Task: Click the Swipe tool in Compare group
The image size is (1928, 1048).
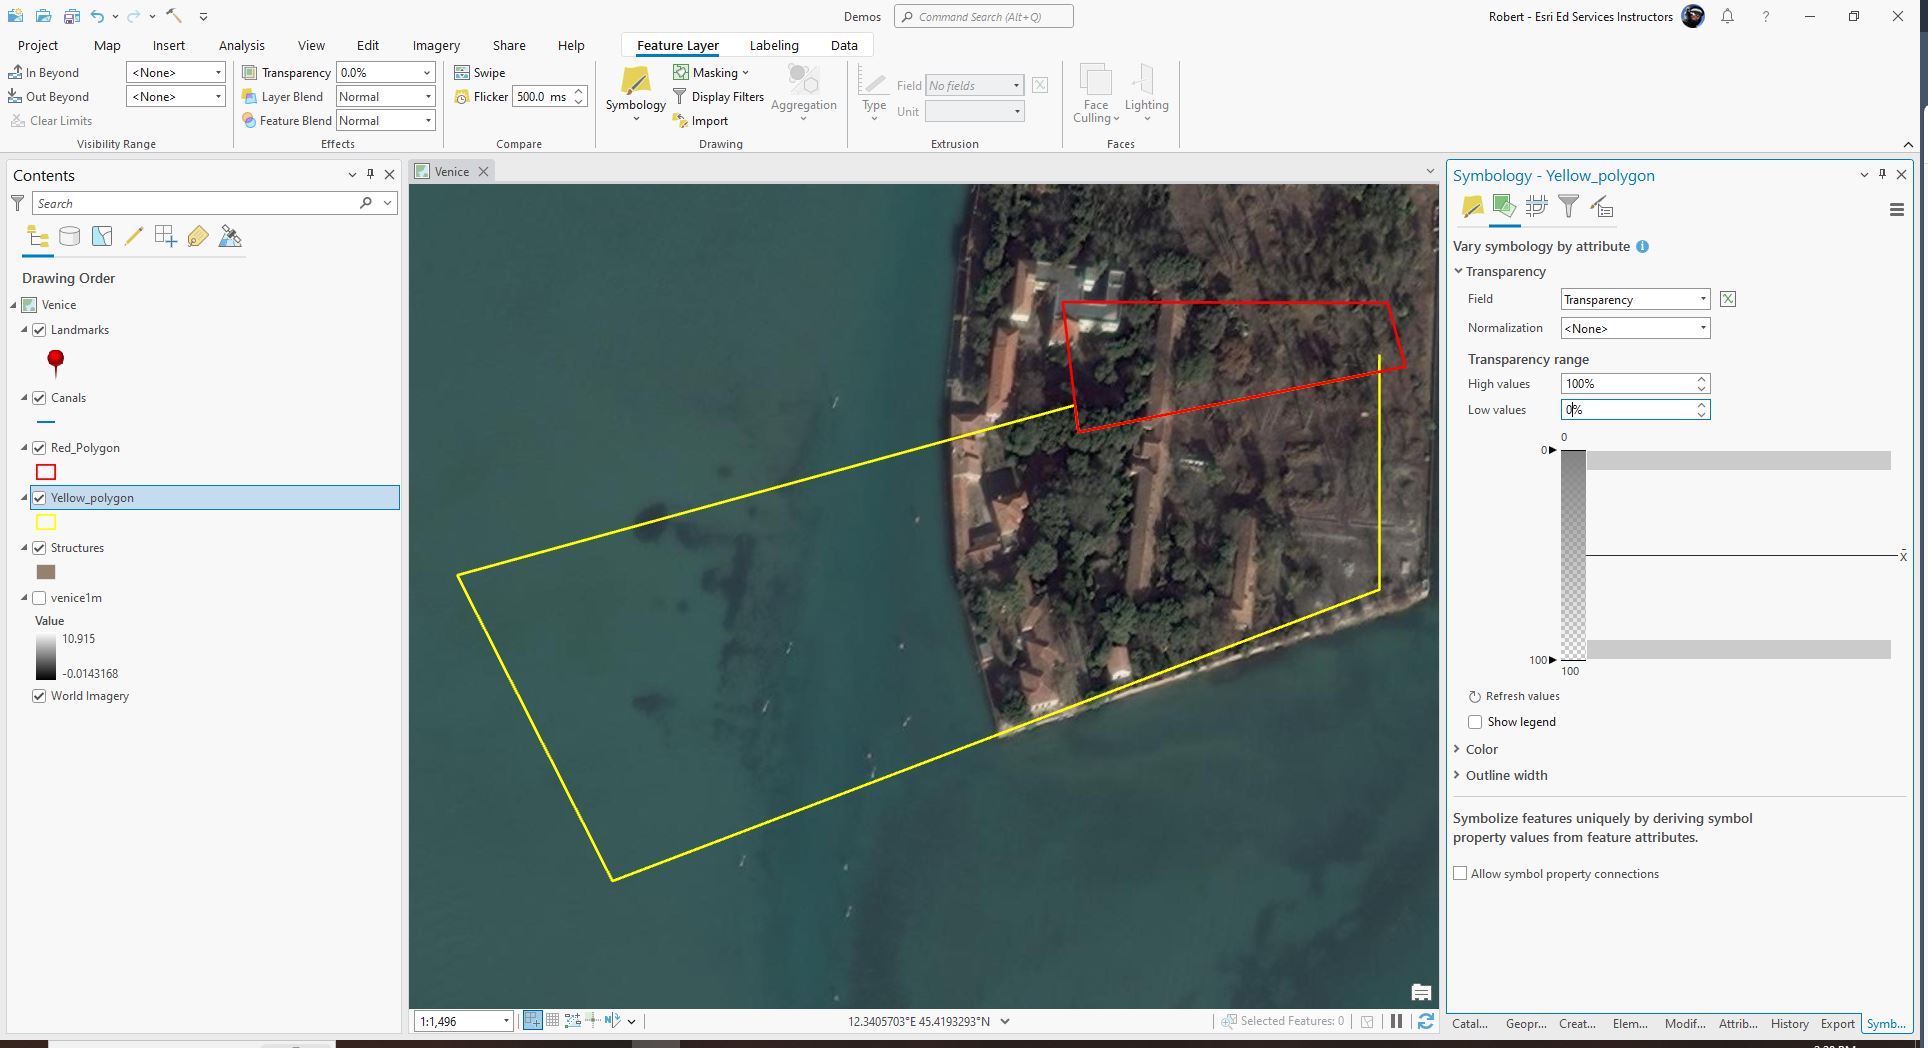Action: coord(480,72)
